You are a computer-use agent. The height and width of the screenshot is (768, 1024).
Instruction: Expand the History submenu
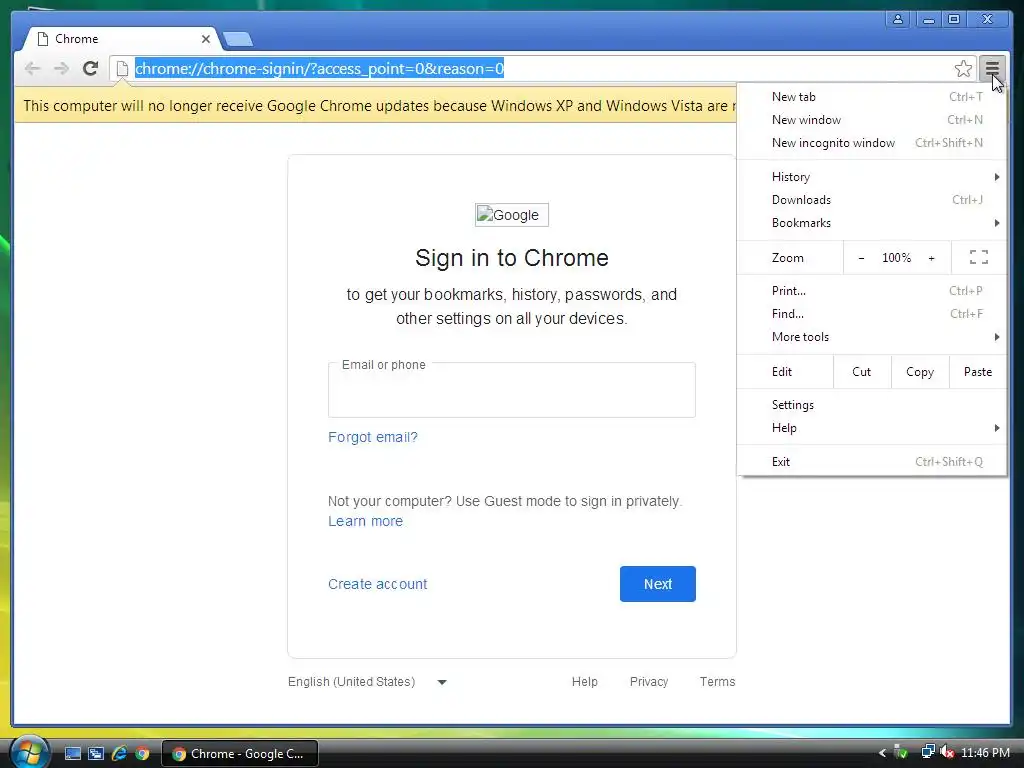point(872,177)
